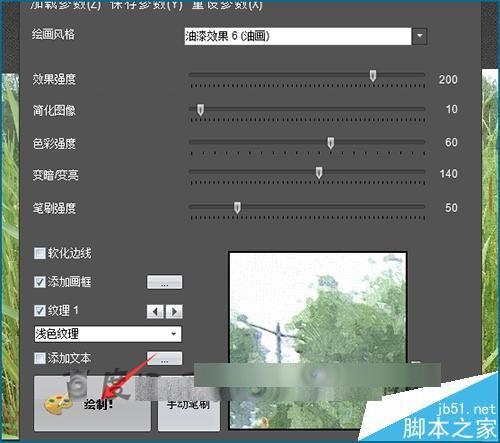
Task: Click the 色彩强度 value 60
Action: point(451,142)
